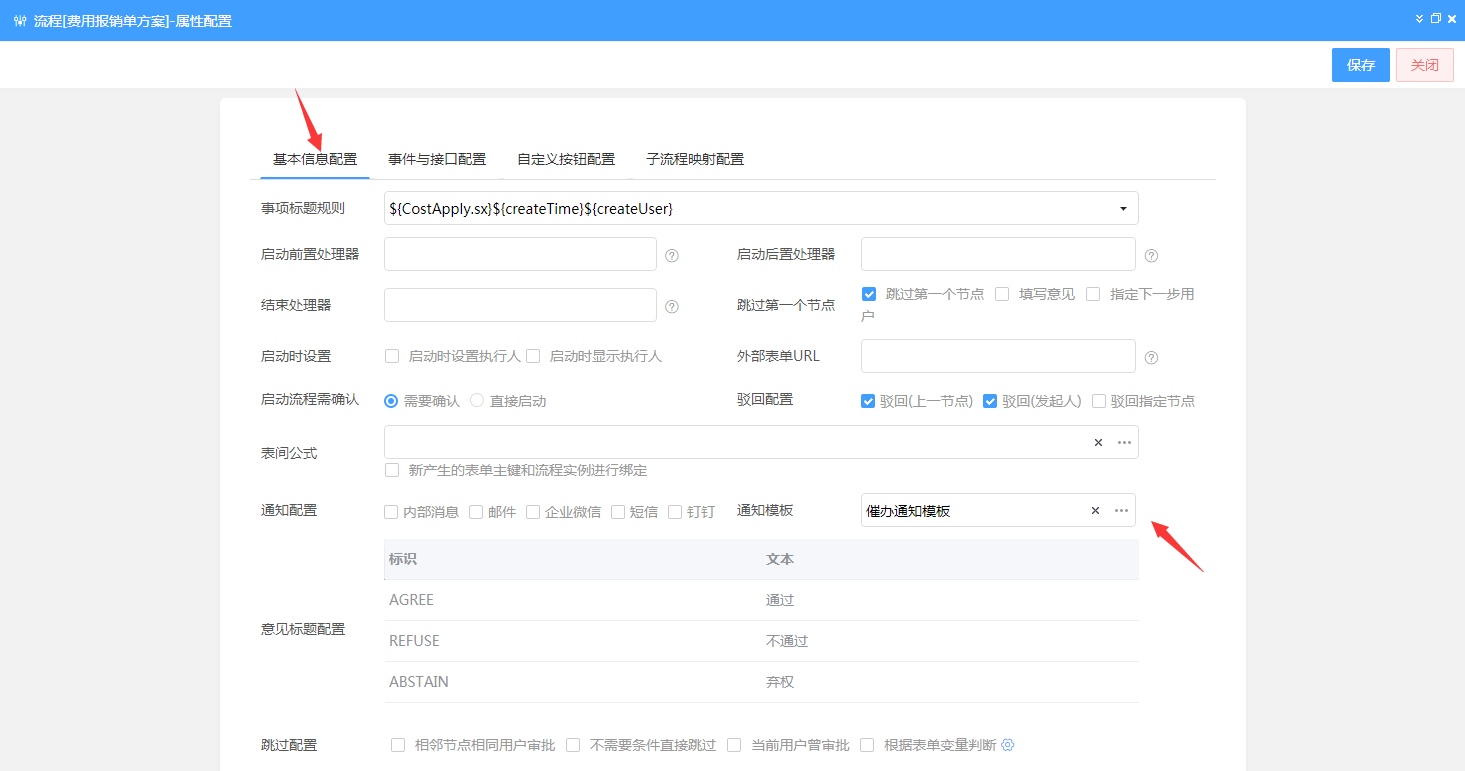Click 通过 text cell
The height and width of the screenshot is (771, 1465).
click(780, 600)
